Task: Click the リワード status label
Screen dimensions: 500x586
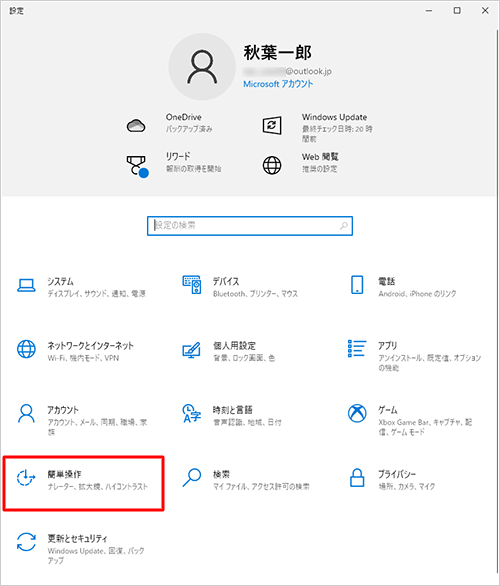Action: (194, 169)
